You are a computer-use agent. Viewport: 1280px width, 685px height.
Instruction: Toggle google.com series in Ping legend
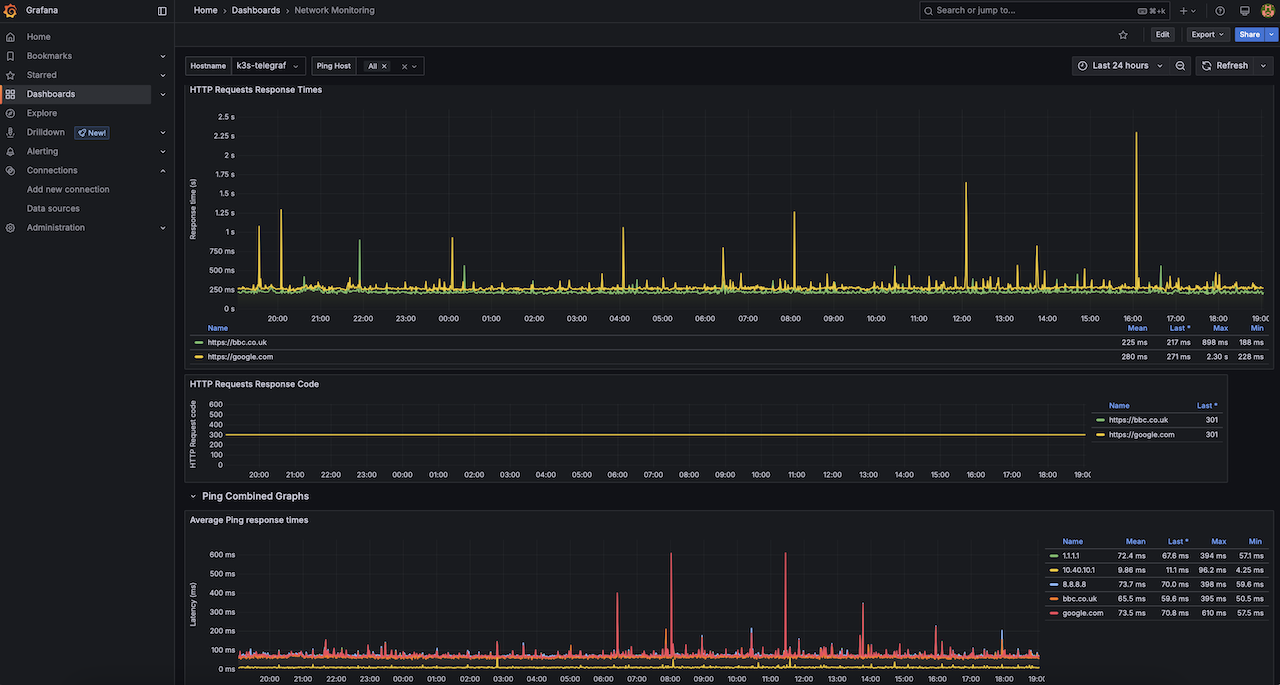tap(1082, 613)
